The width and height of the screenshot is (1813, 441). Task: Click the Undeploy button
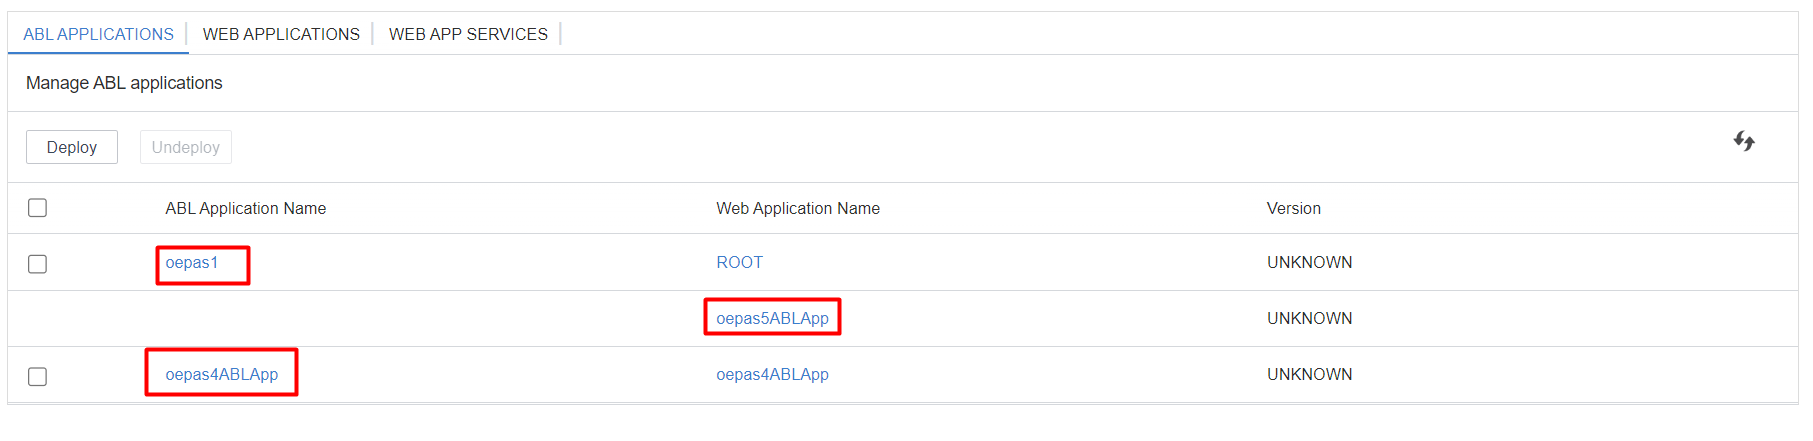pyautogui.click(x=186, y=147)
